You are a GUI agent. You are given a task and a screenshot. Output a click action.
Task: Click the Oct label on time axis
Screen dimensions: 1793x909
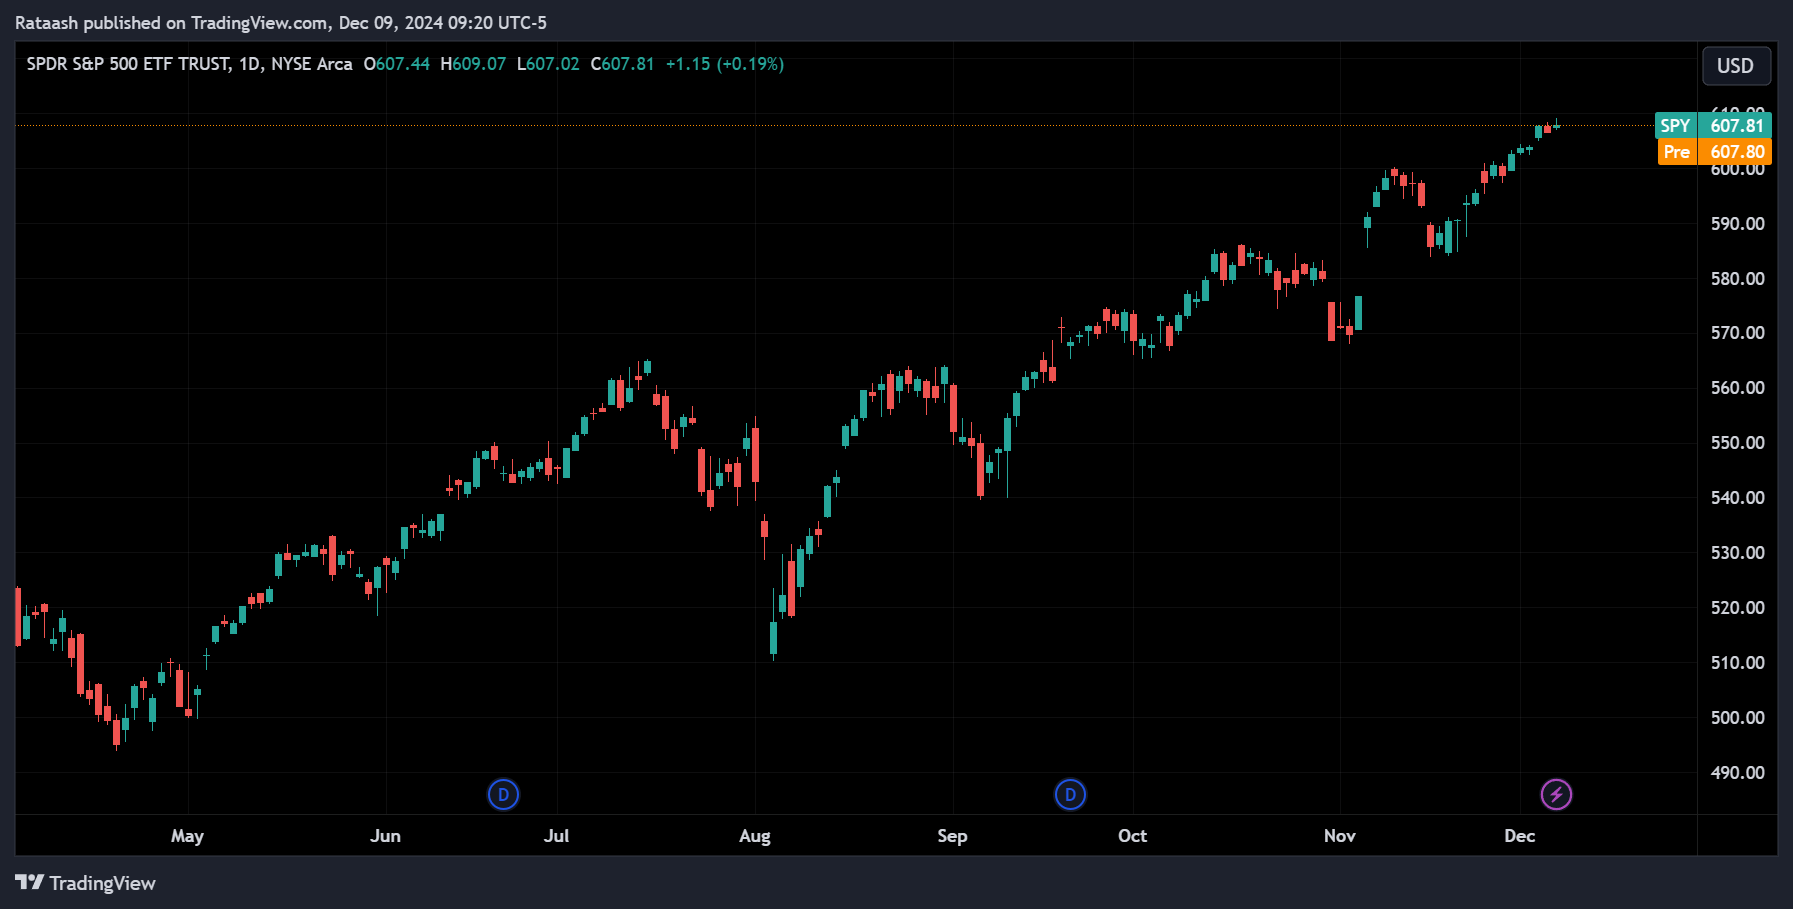[1132, 836]
